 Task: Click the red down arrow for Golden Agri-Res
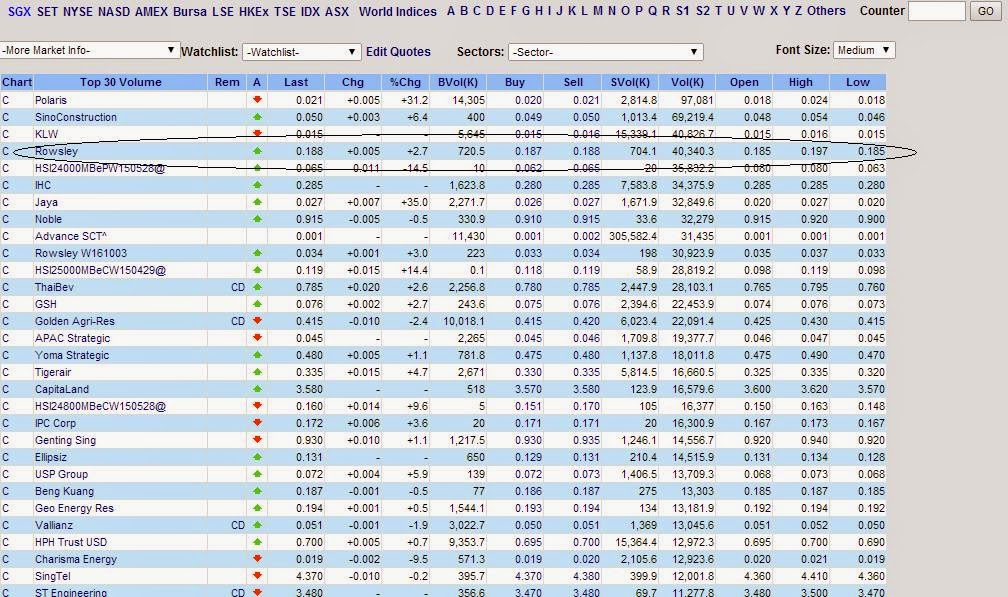point(257,321)
